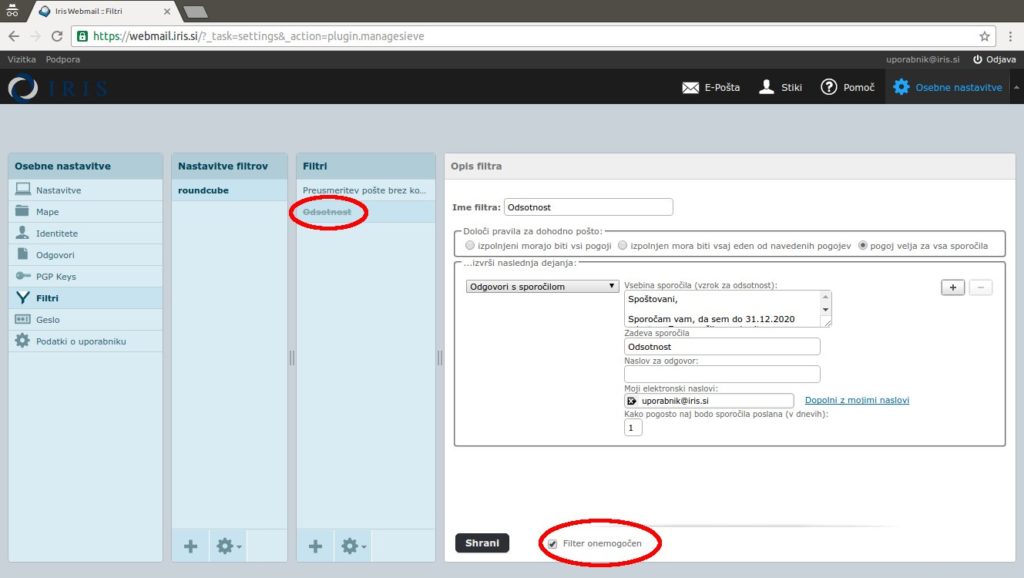
Task: Click plus icon under Nastavitve filtrov
Action: 190,546
